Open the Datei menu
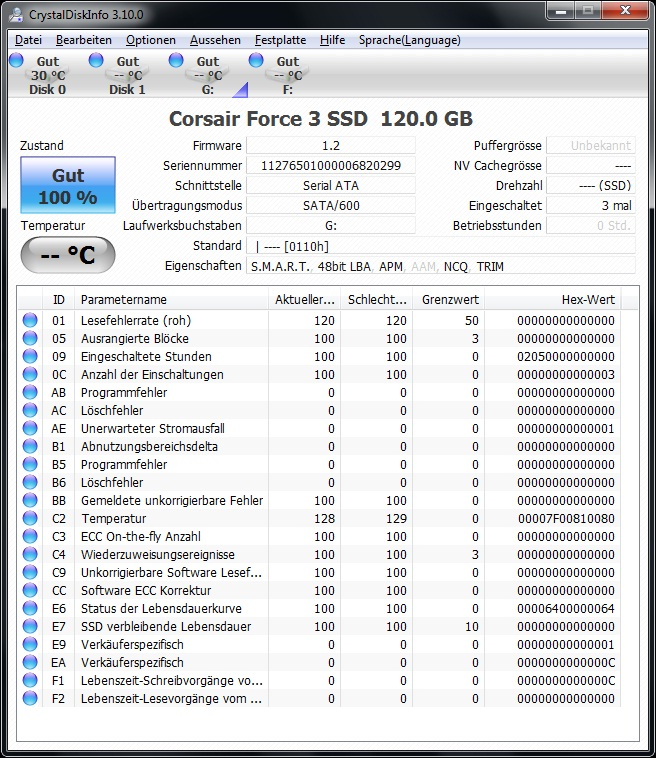This screenshot has width=656, height=758. 29,40
